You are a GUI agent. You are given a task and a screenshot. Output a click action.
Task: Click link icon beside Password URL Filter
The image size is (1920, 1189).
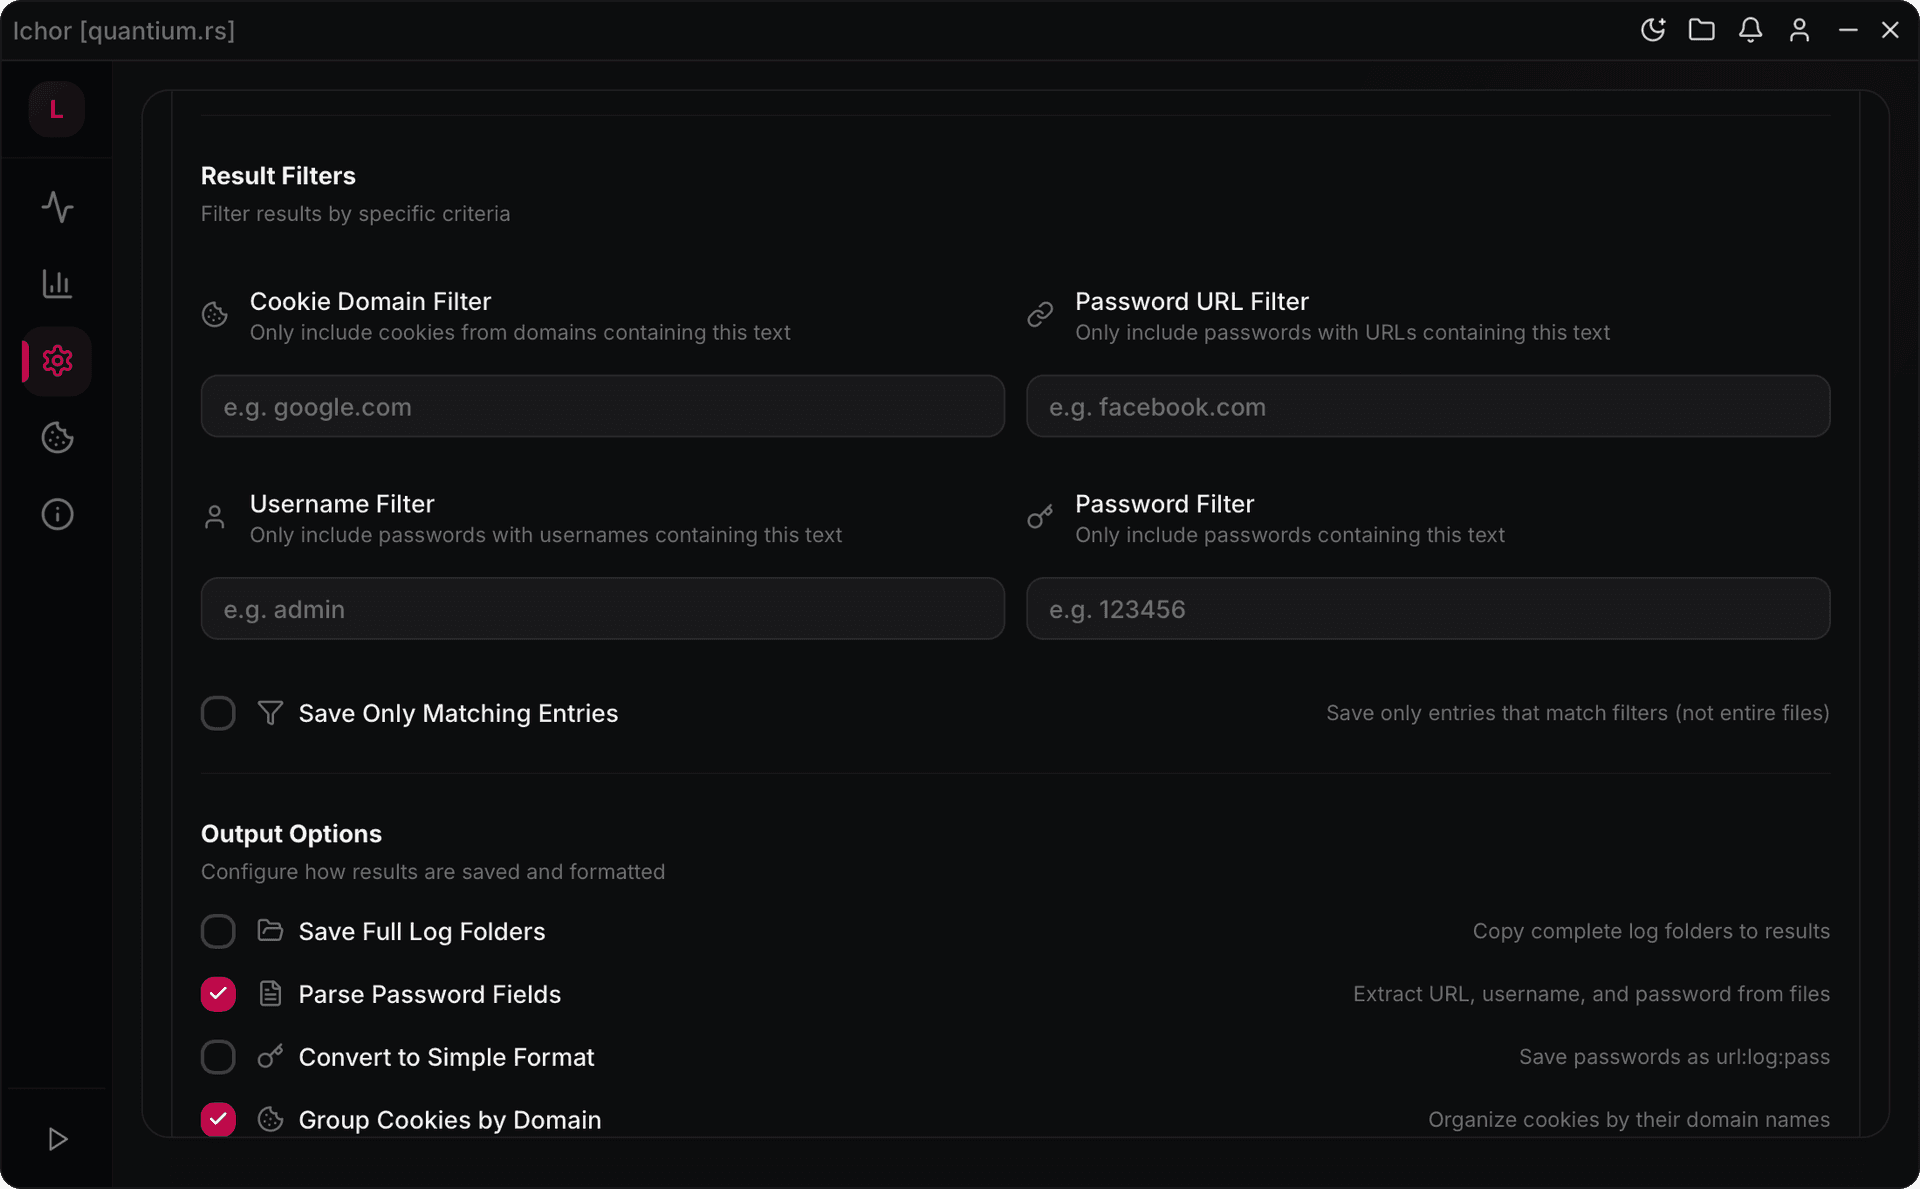[x=1040, y=315]
